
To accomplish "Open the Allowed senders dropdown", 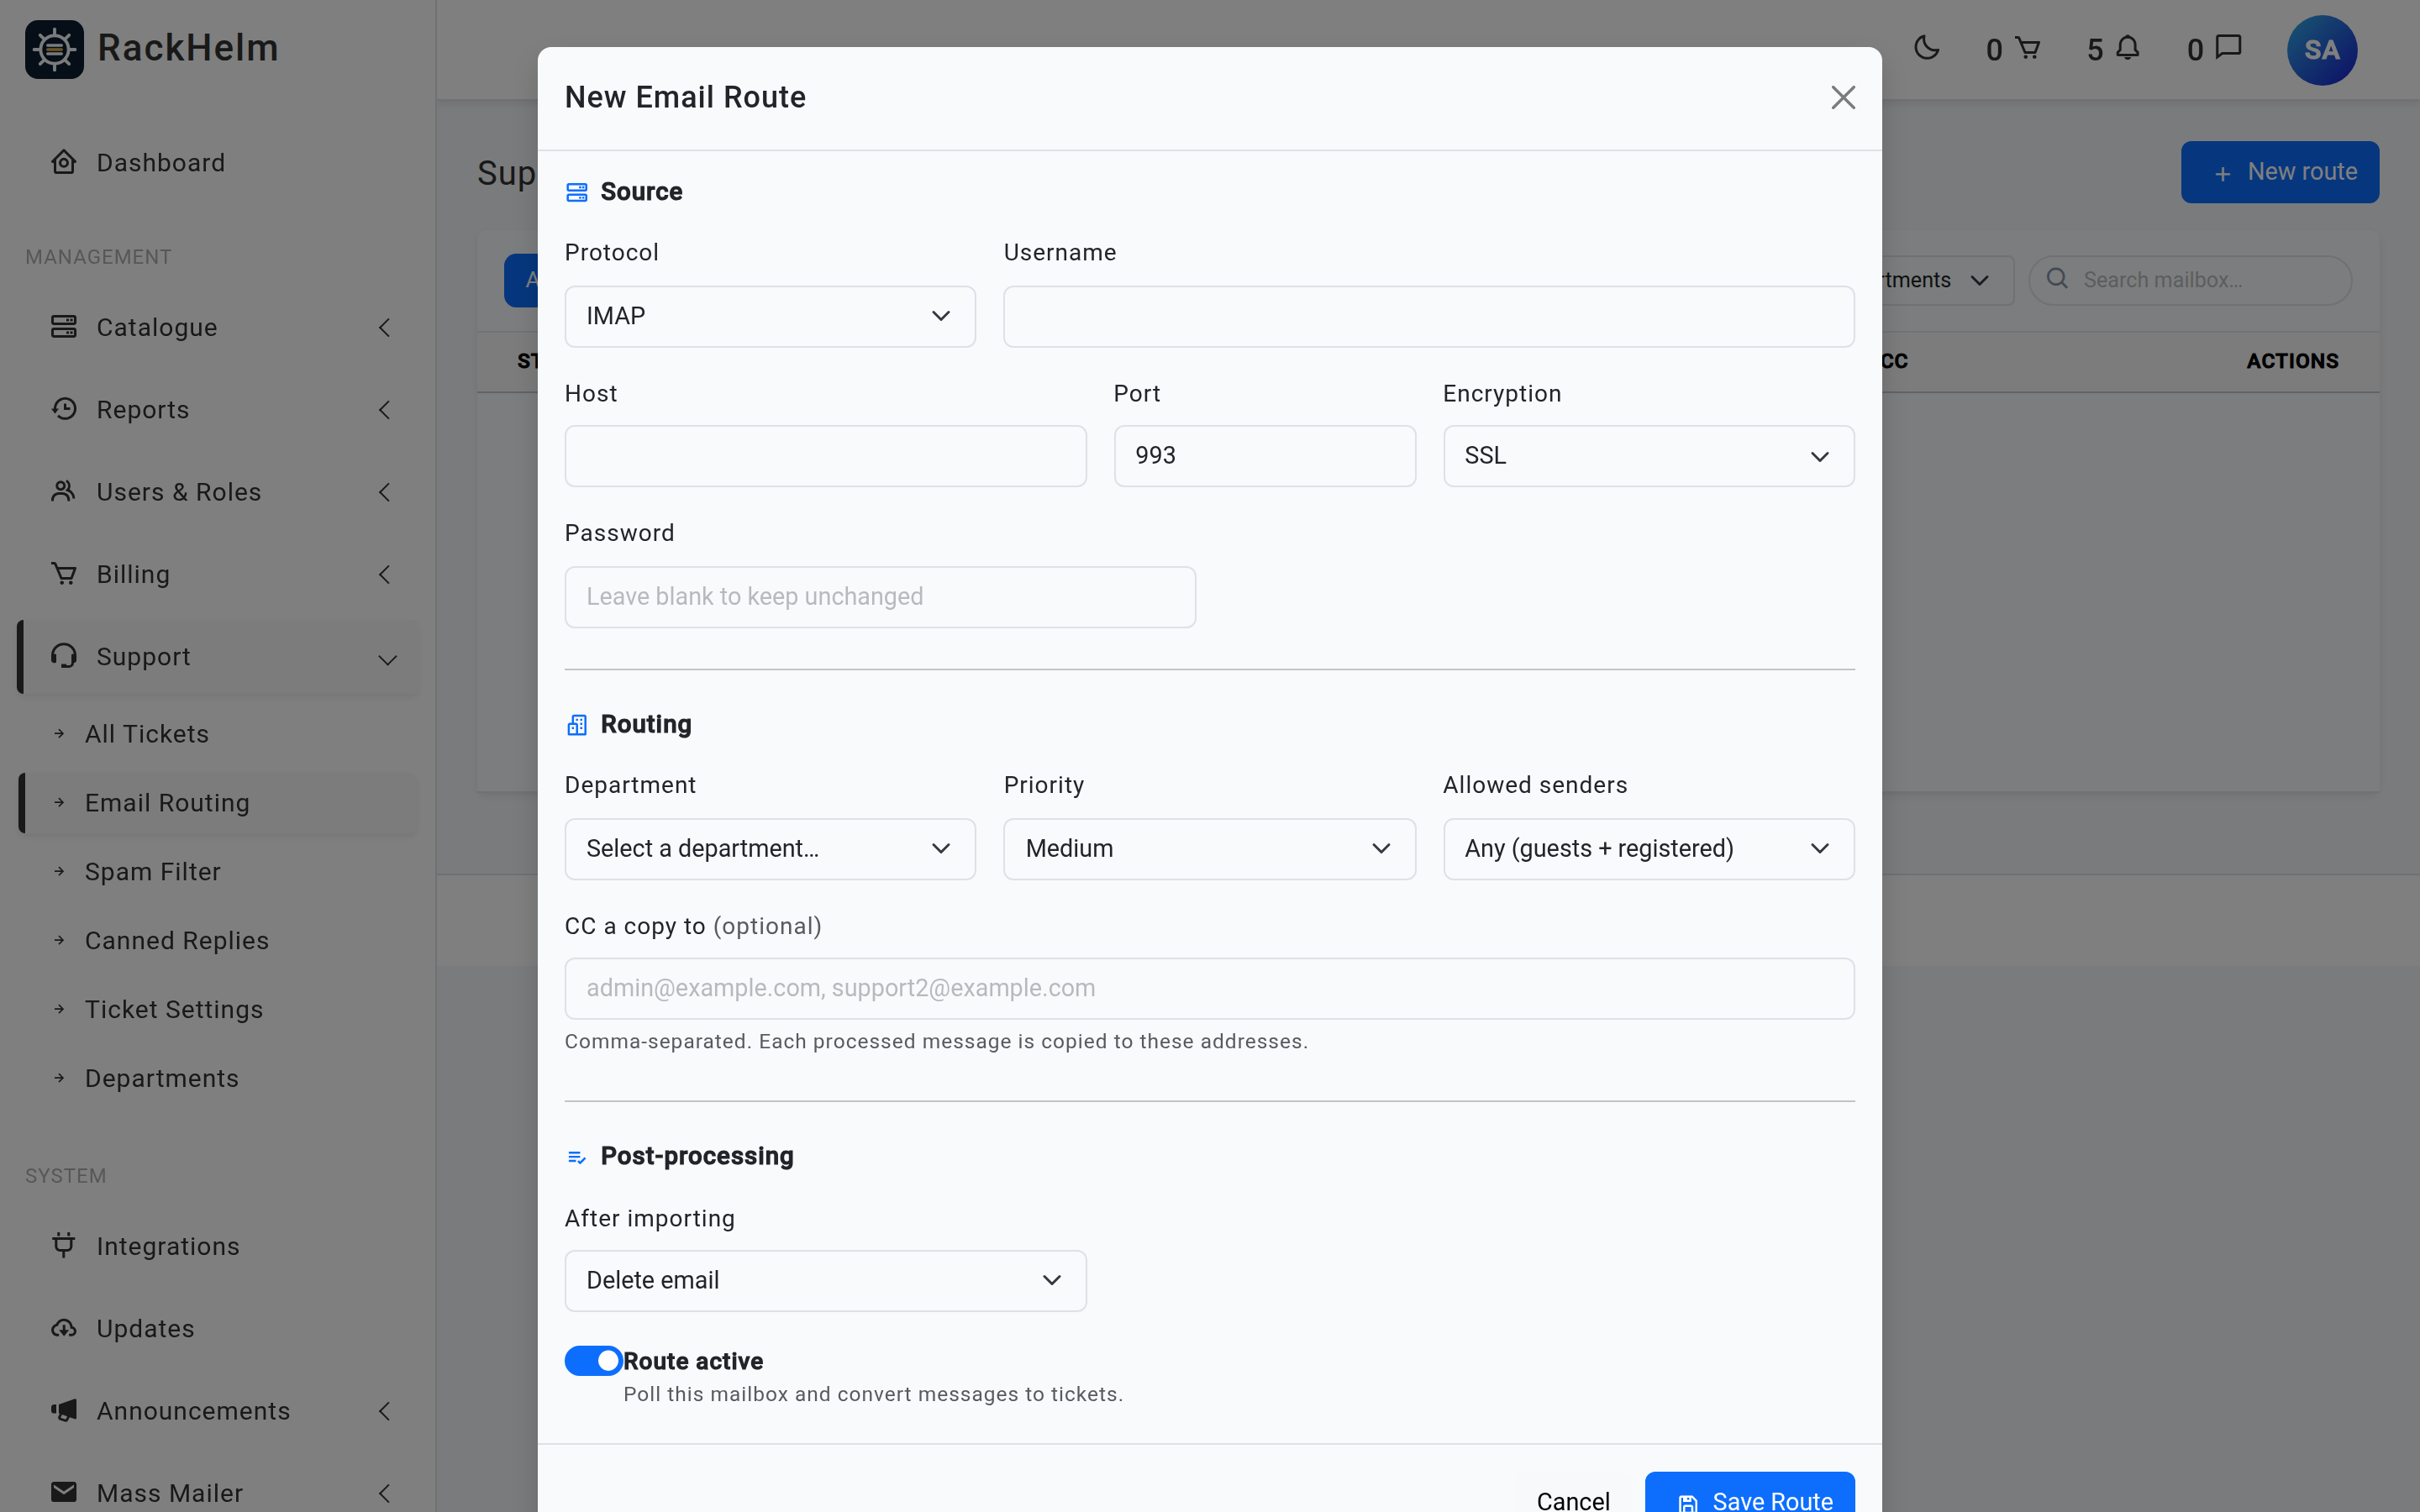I will 1648,849.
